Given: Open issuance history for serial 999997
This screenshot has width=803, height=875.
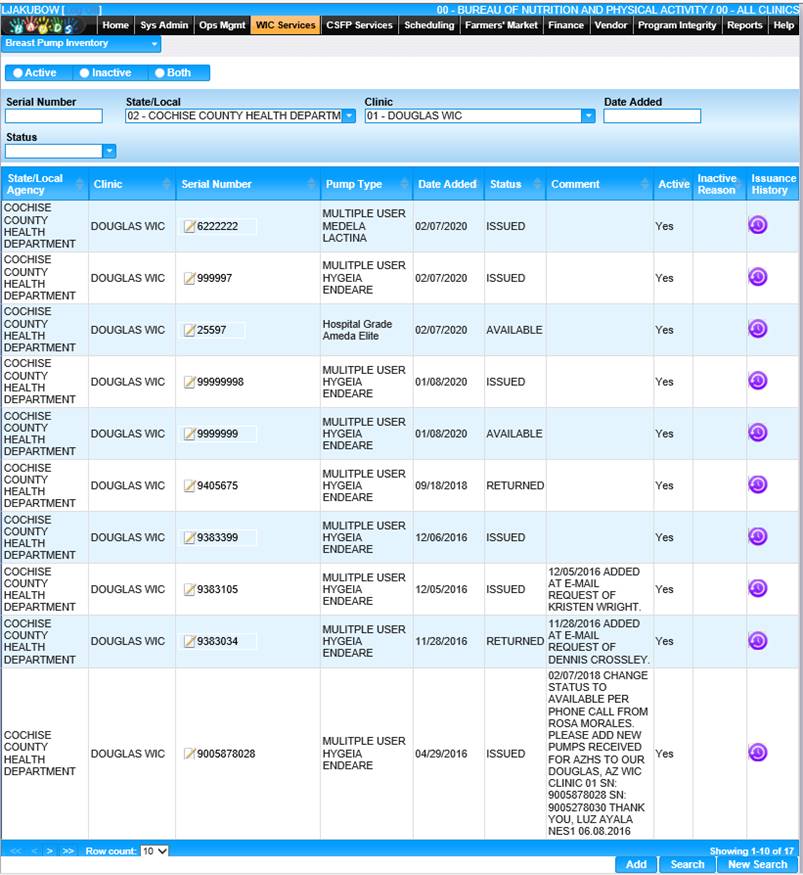Looking at the screenshot, I should pyautogui.click(x=757, y=277).
